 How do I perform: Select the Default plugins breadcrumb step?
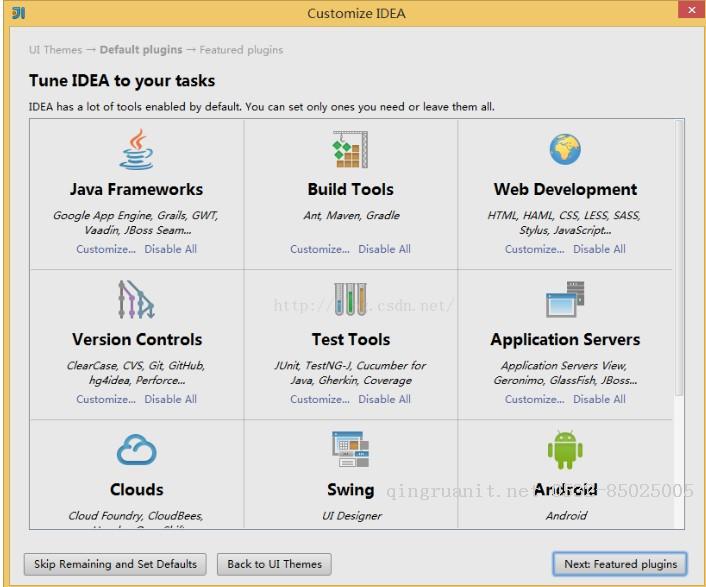pos(141,50)
